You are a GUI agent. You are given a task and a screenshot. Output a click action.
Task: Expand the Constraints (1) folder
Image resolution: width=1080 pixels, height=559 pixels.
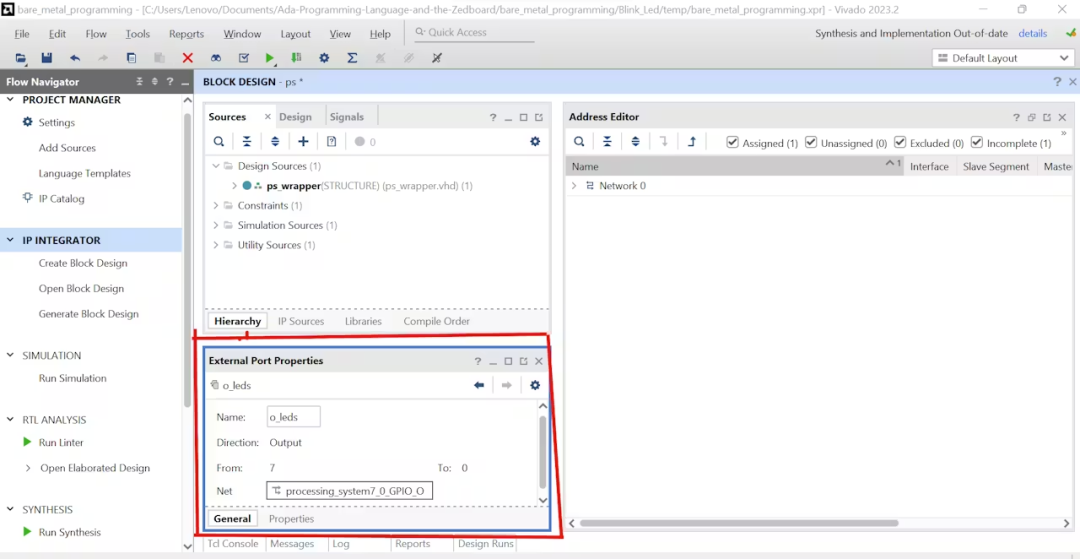pyautogui.click(x=216, y=206)
